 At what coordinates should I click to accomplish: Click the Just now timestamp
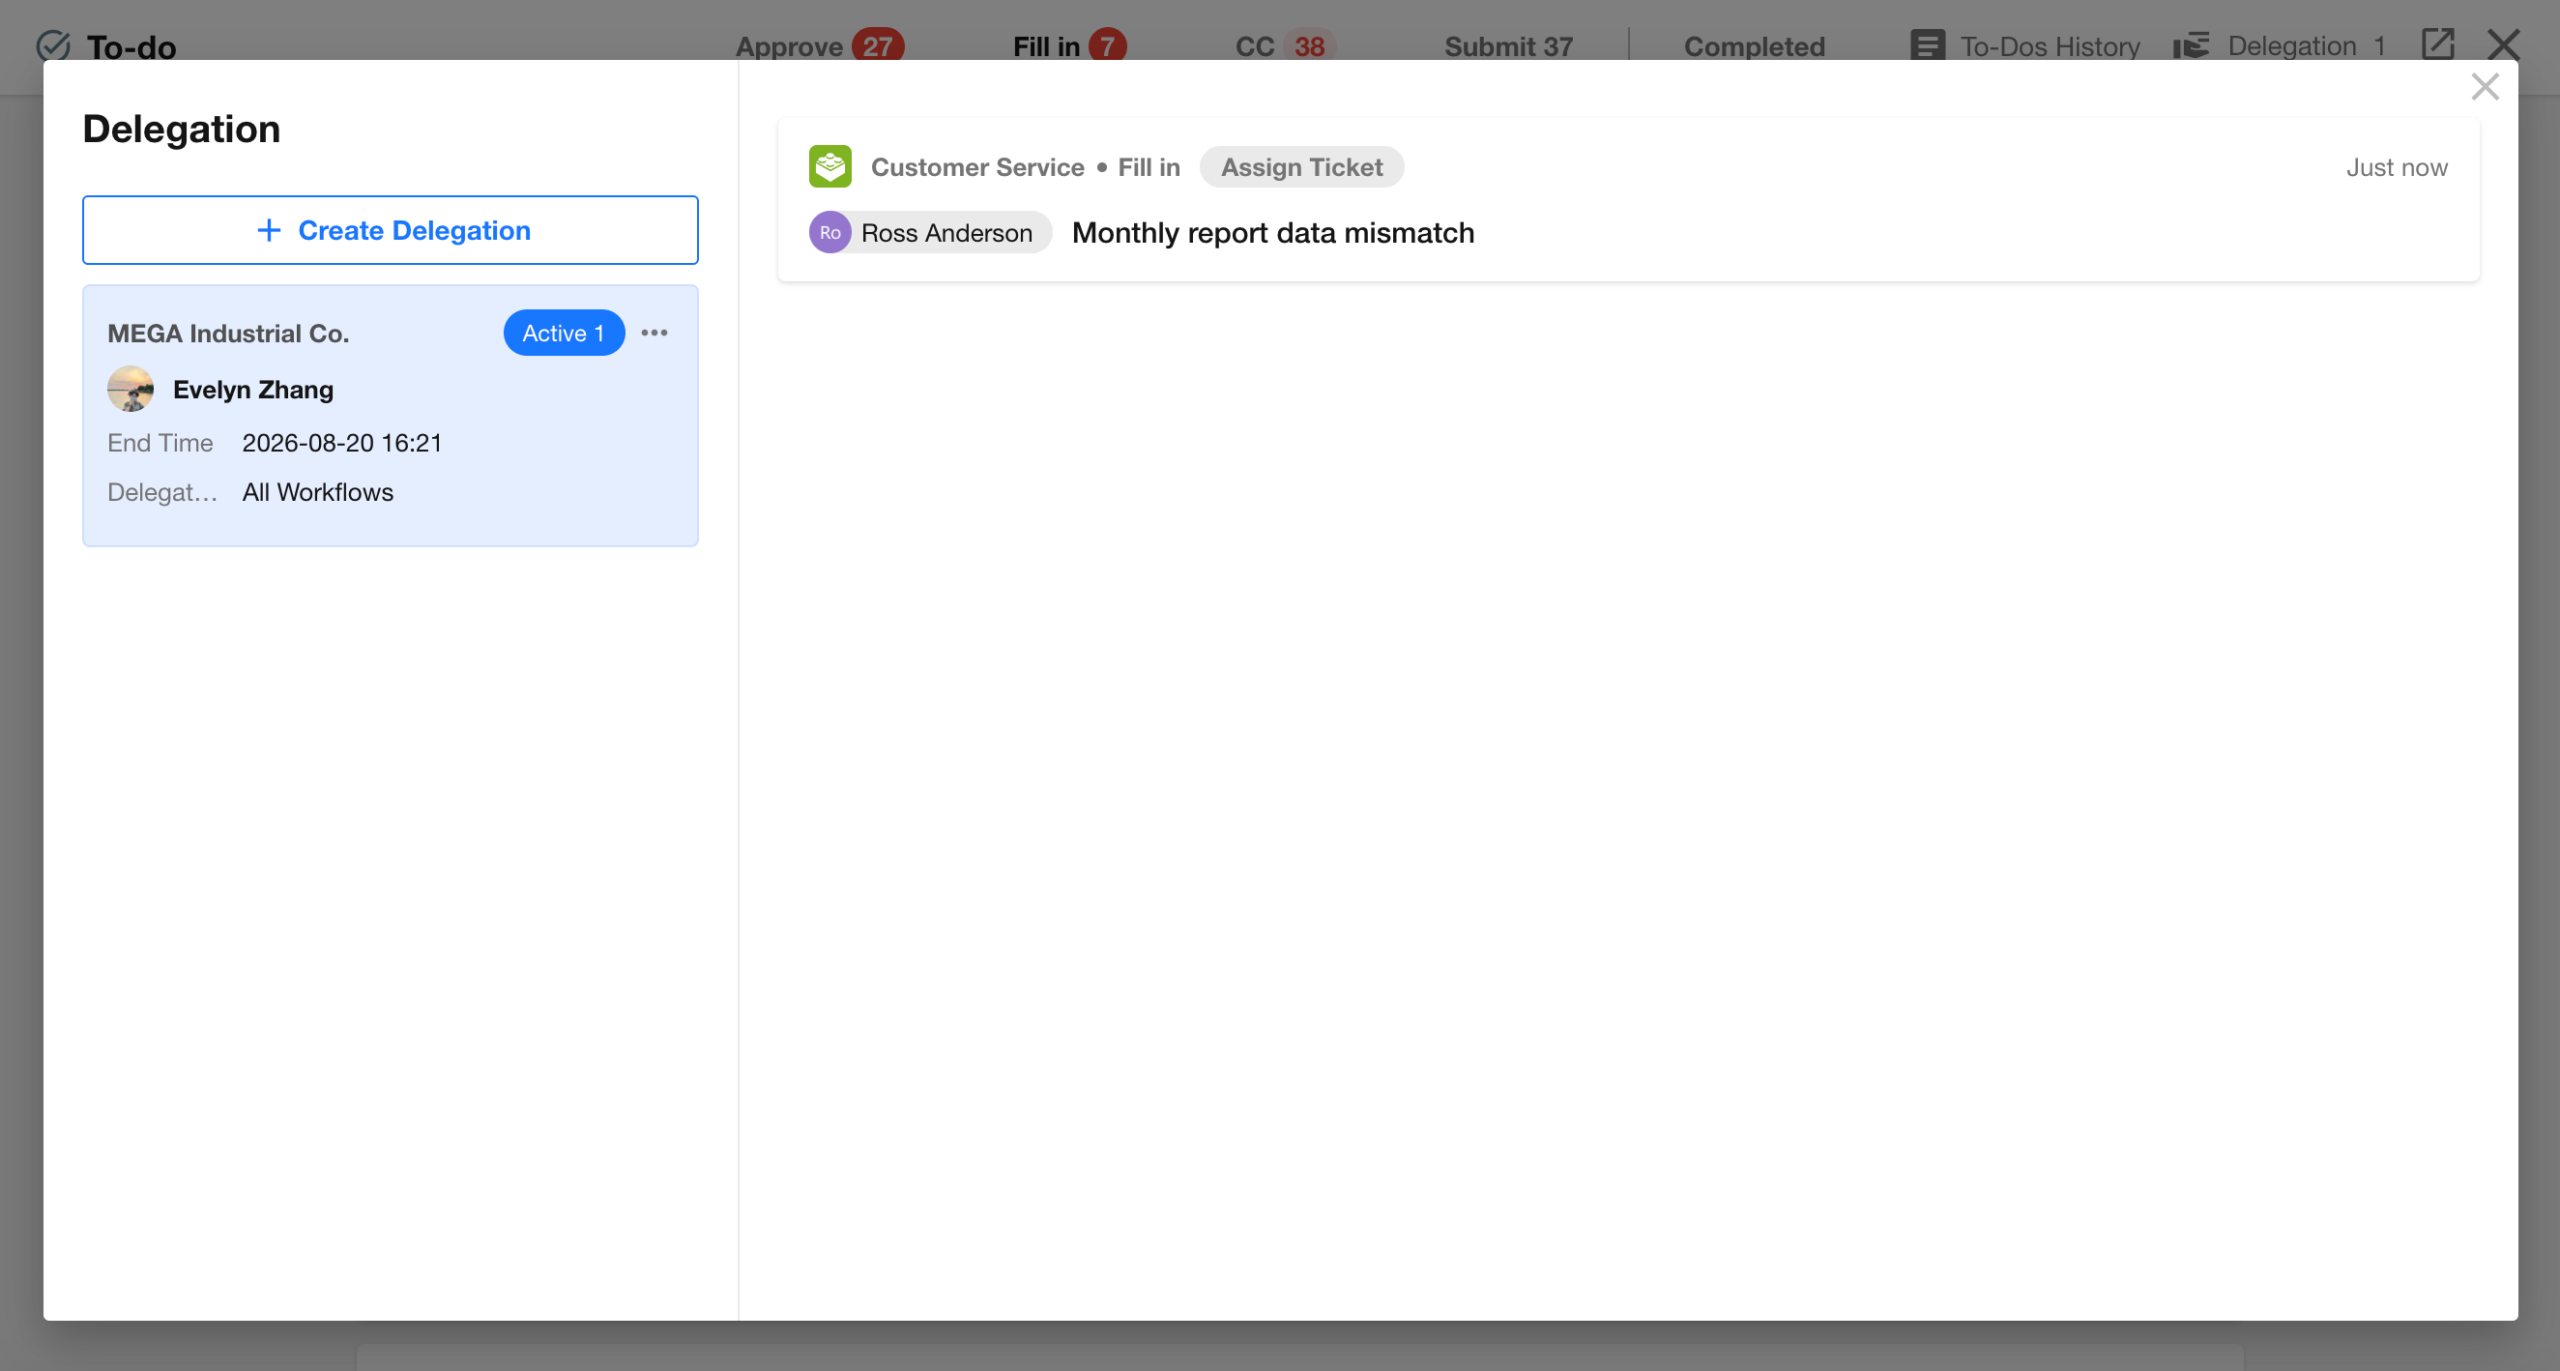click(2396, 167)
